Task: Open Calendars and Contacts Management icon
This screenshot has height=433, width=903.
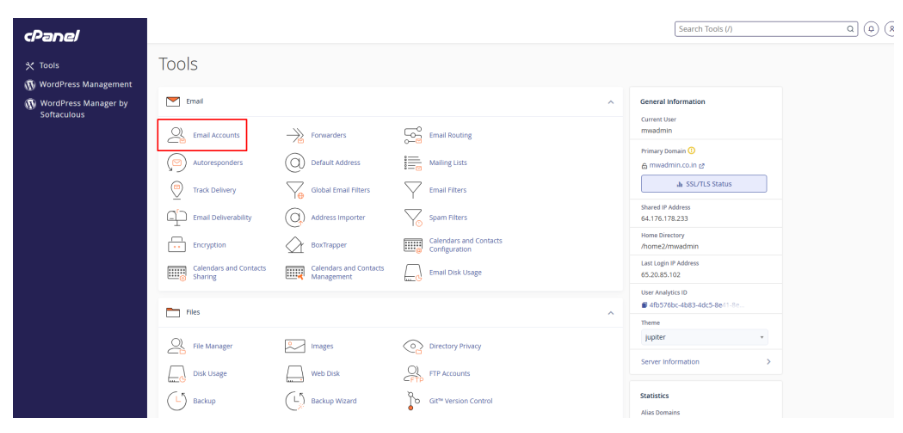Action: 295,272
